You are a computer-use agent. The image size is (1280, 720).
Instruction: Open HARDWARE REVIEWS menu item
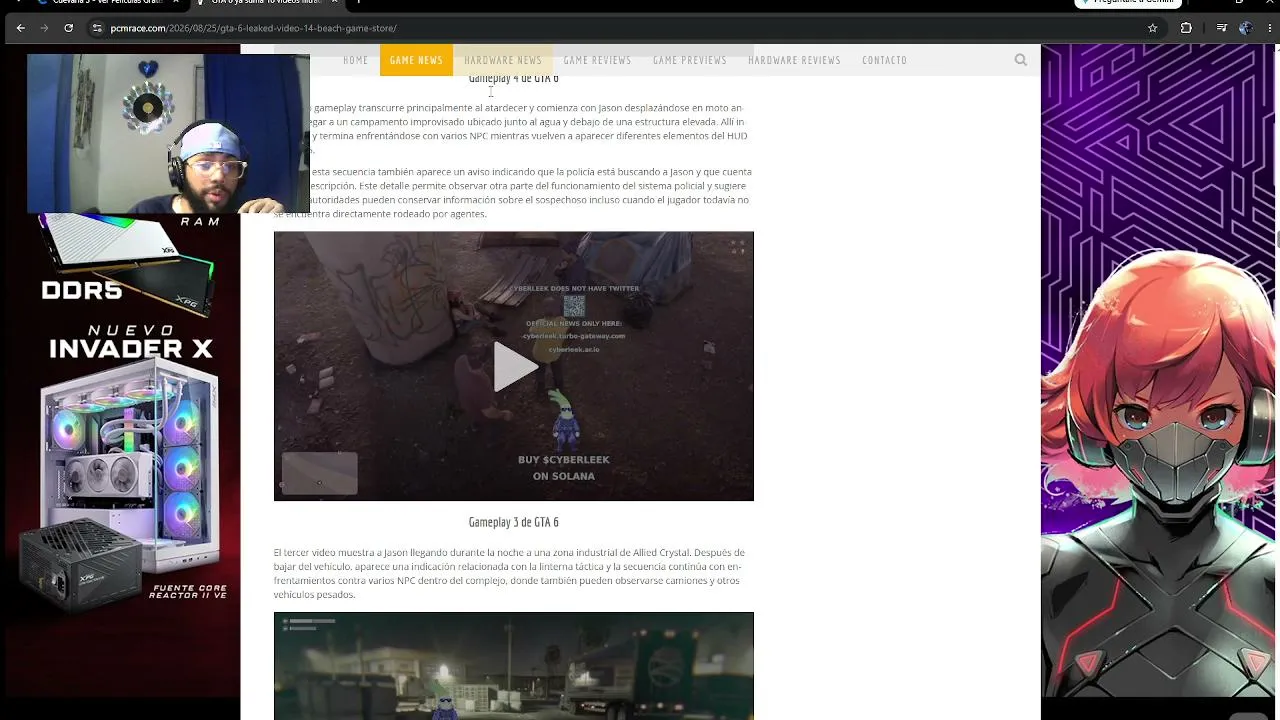tap(794, 60)
